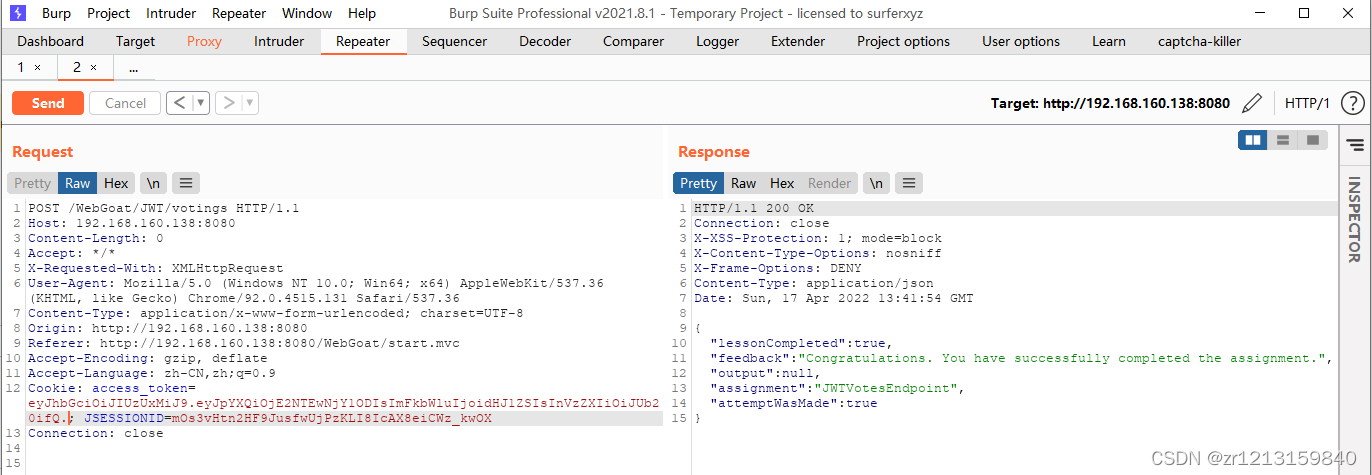This screenshot has width=1372, height=475.
Task: Switch Response view to Pretty
Action: coord(698,183)
